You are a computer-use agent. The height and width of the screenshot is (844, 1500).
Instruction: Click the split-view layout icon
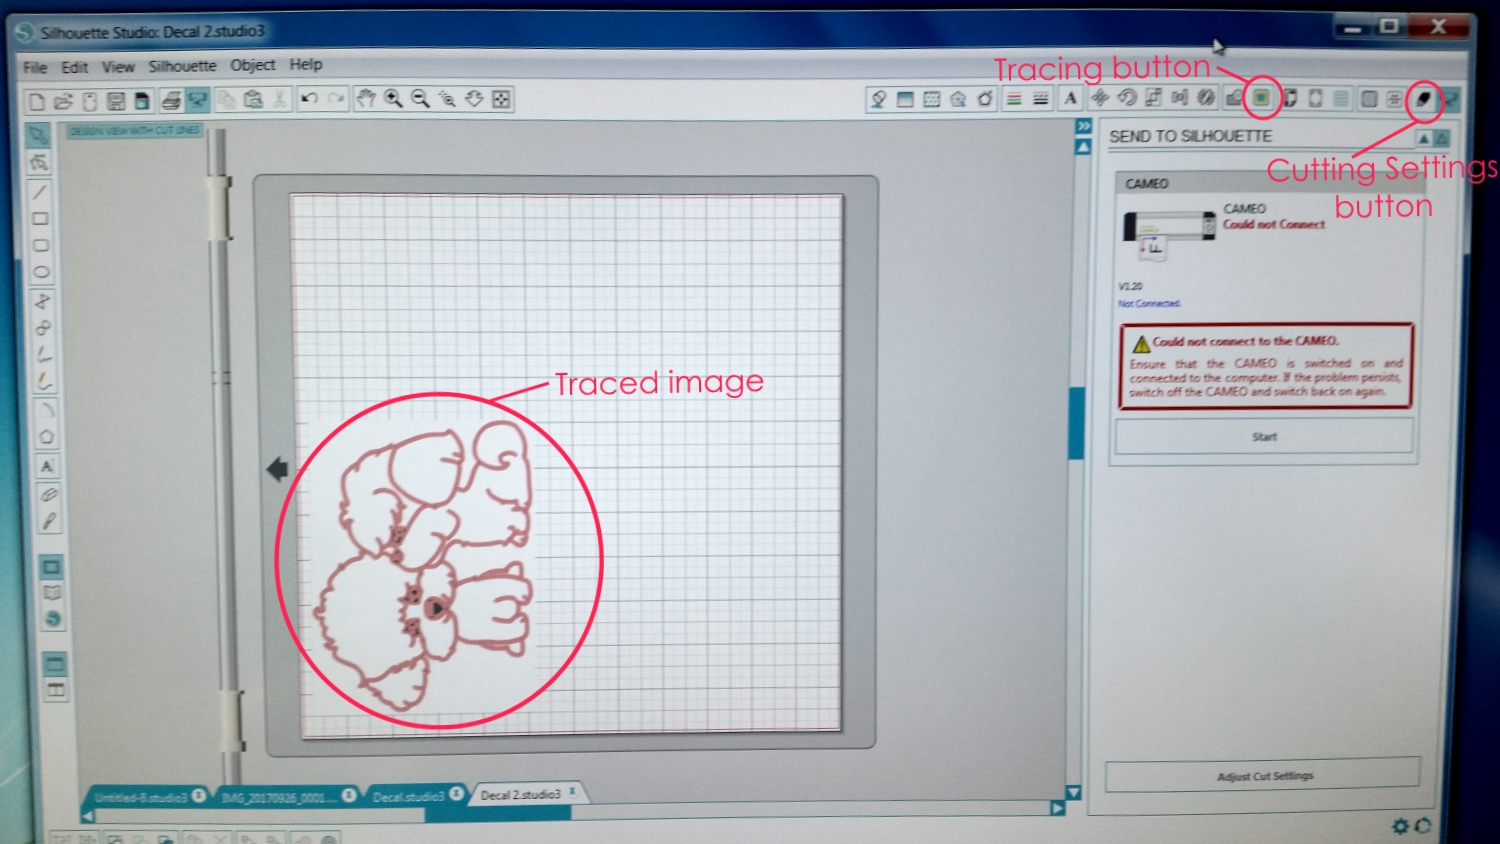click(55, 690)
